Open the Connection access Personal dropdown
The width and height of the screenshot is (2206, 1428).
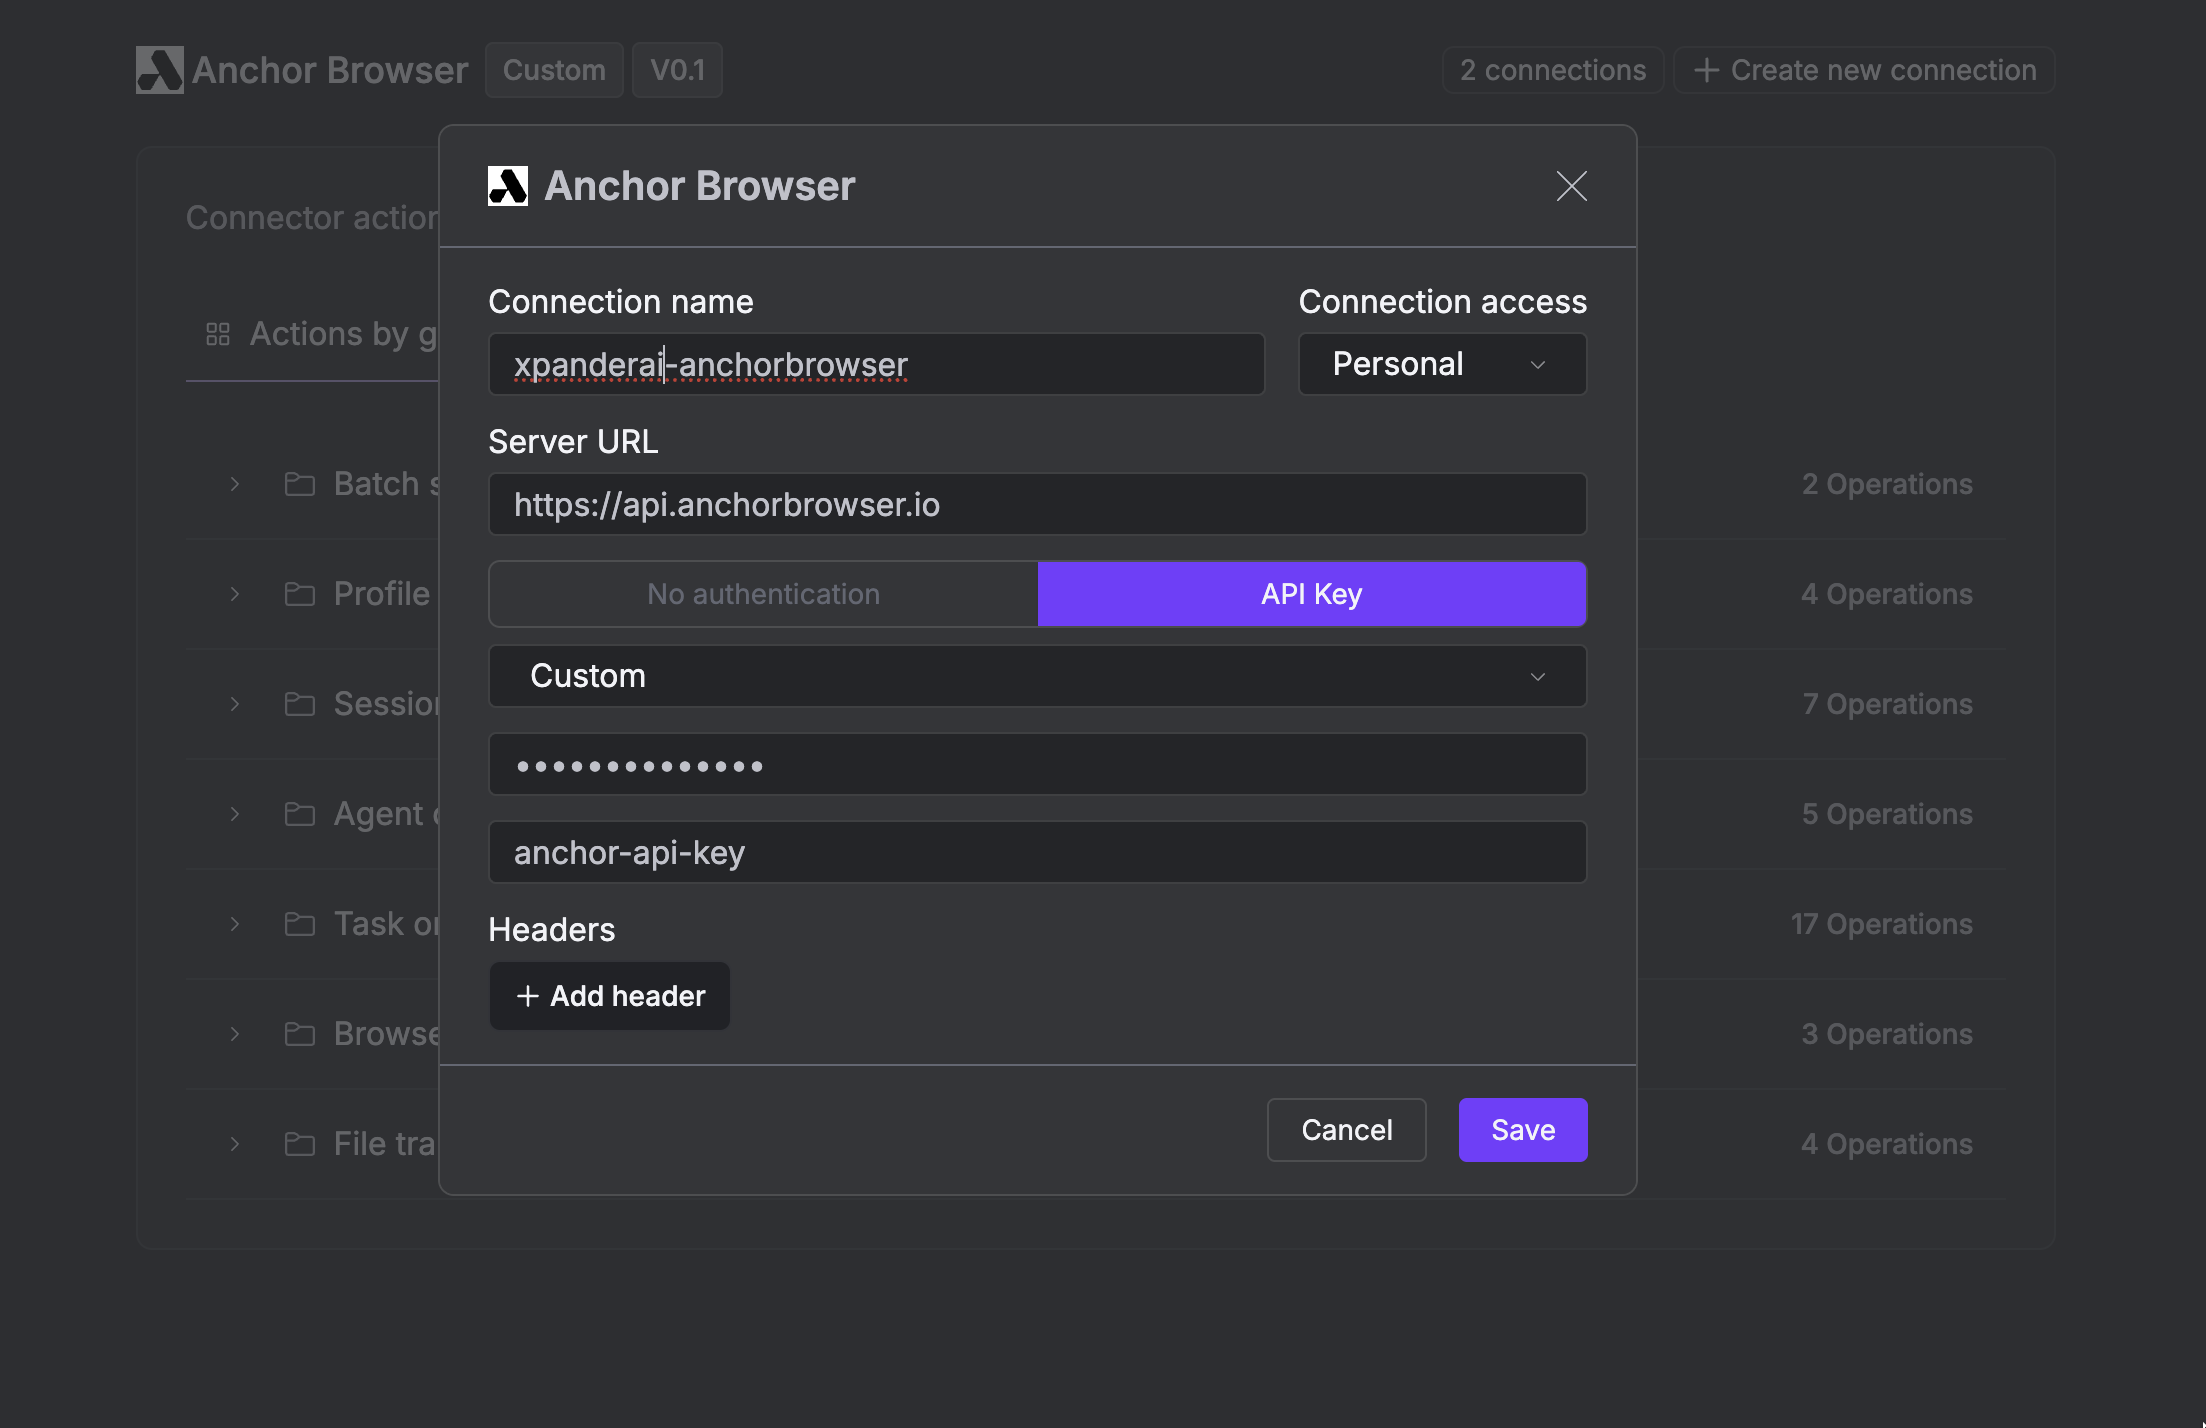click(1441, 364)
